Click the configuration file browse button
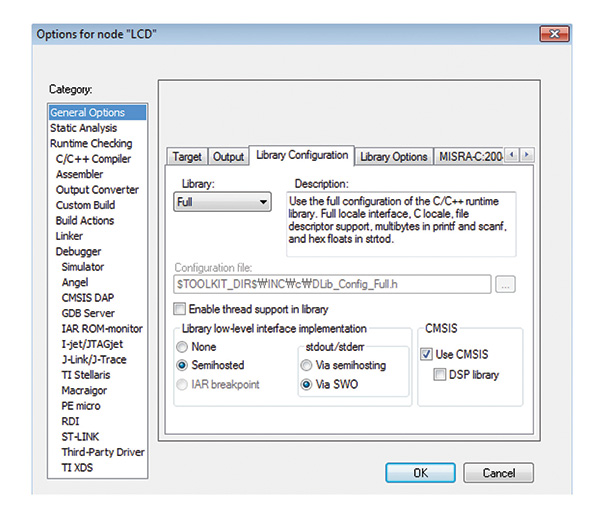The width and height of the screenshot is (600, 531). [506, 285]
